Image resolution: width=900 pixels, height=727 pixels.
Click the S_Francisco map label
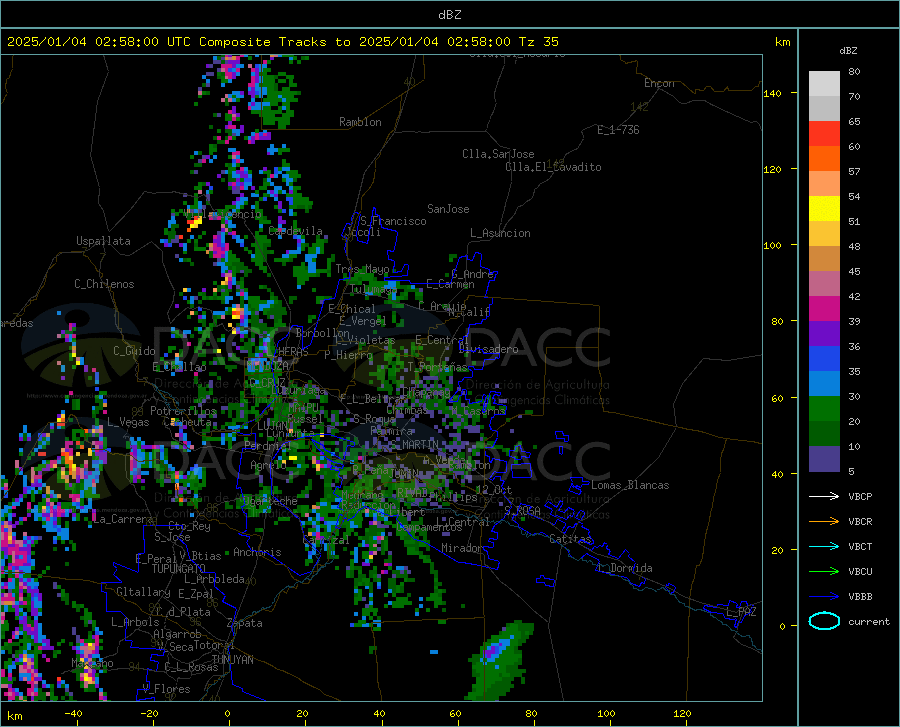393,221
